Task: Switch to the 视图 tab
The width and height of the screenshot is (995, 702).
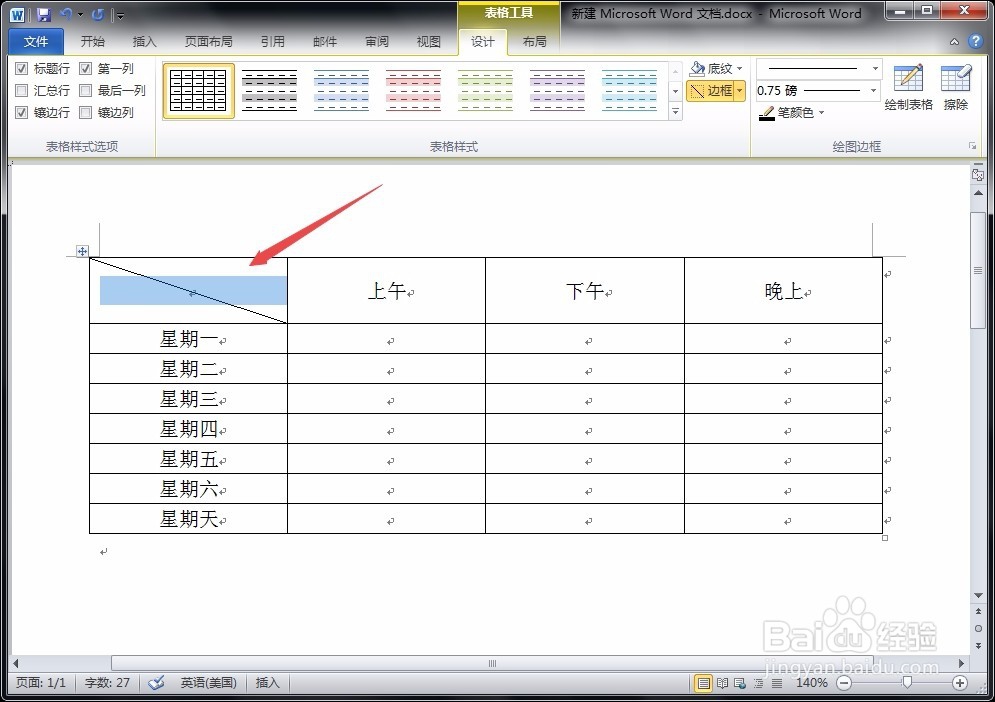Action: point(428,42)
